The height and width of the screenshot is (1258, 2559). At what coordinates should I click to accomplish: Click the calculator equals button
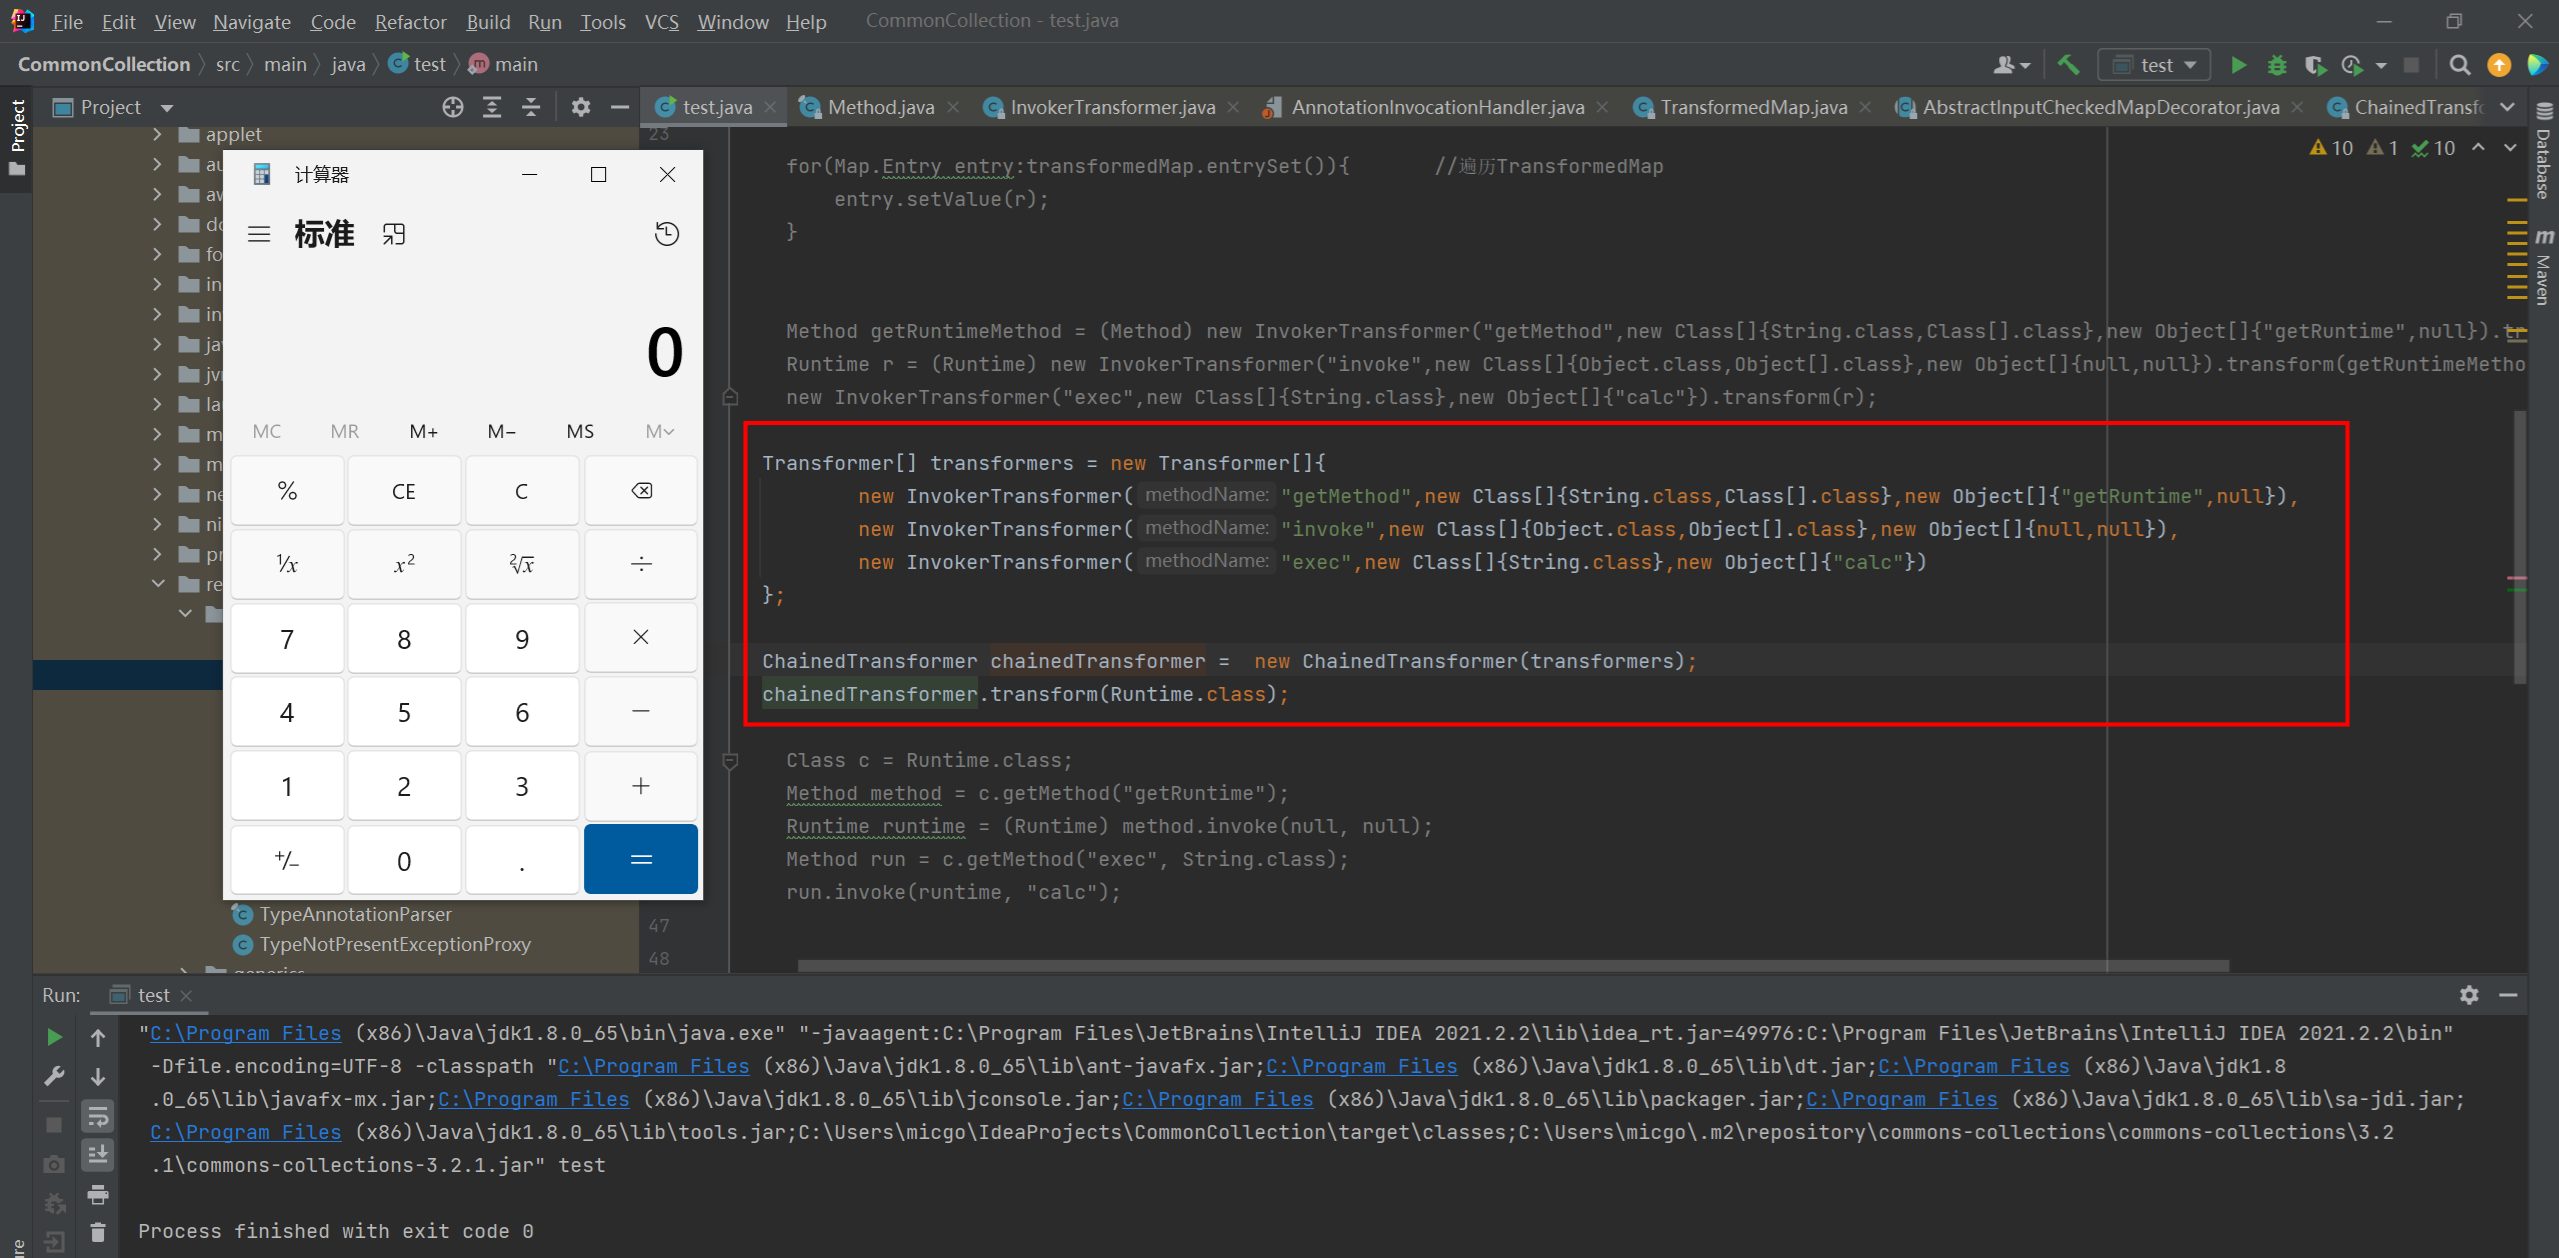click(x=641, y=859)
